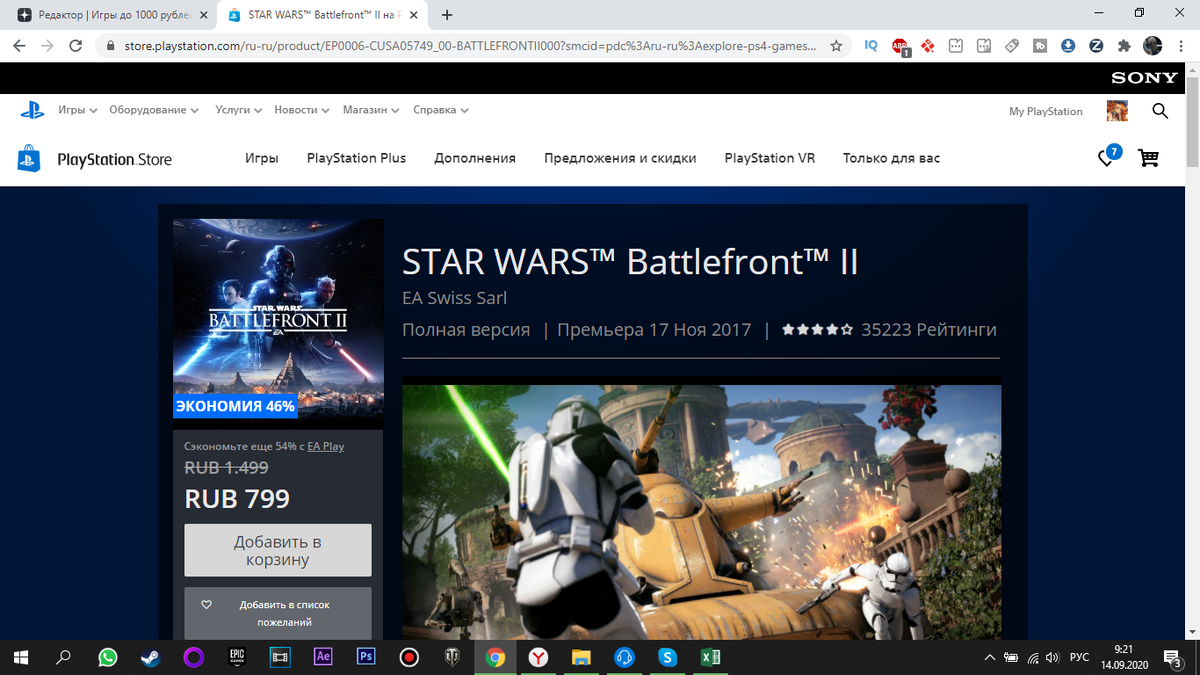Image resolution: width=1200 pixels, height=675 pixels.
Task: Click the user avatar next to My PlayStation
Action: (1117, 110)
